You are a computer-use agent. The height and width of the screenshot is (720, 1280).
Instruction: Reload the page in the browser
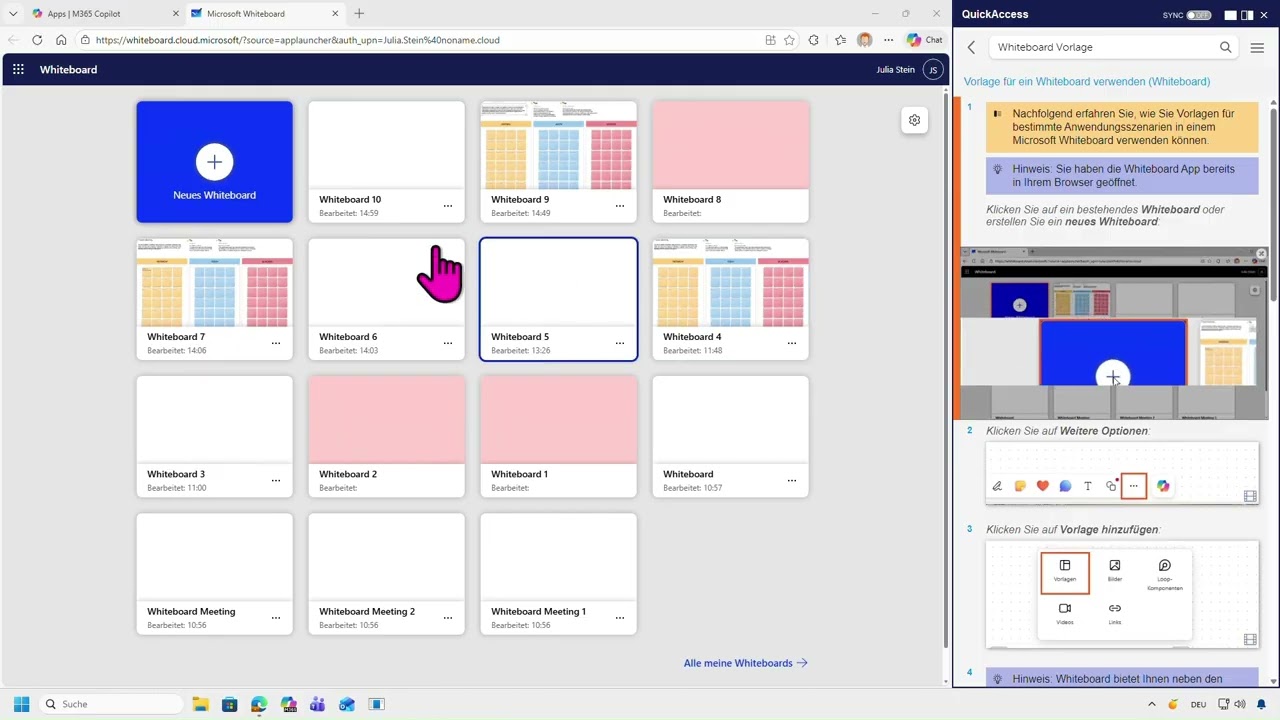click(x=37, y=40)
